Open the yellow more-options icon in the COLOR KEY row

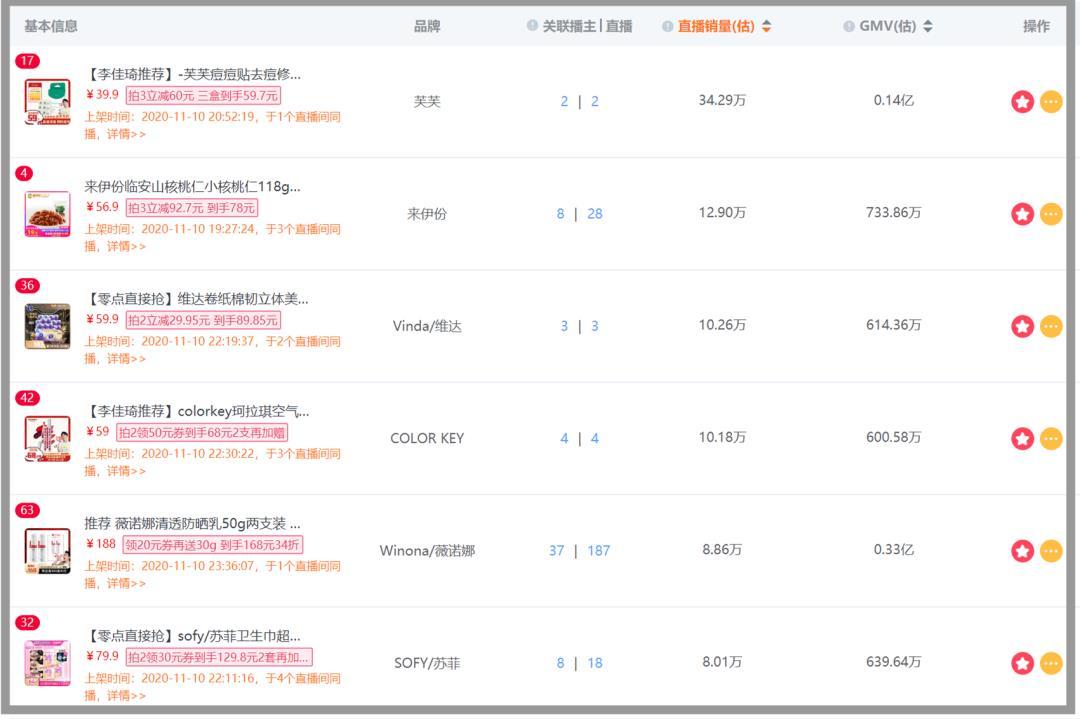click(x=1050, y=439)
